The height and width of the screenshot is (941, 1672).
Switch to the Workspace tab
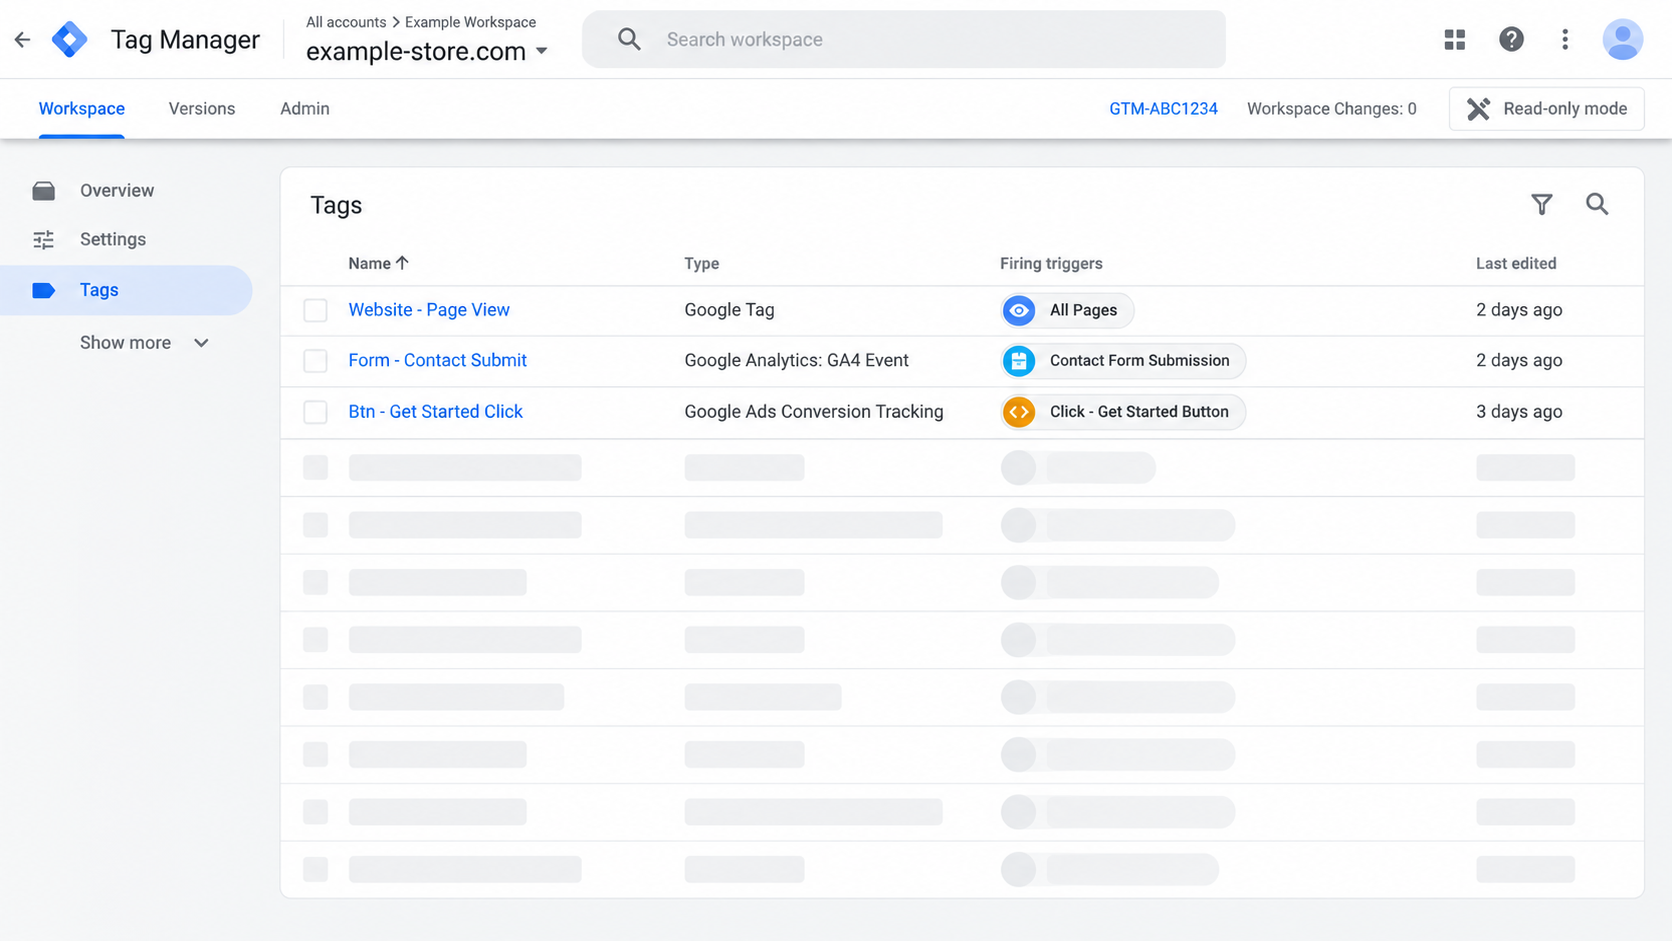pyautogui.click(x=82, y=109)
